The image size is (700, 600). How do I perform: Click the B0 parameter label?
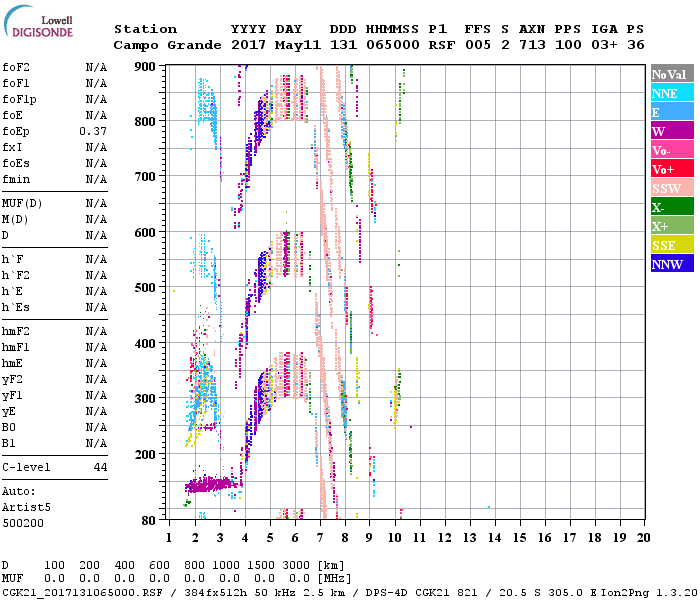8,428
